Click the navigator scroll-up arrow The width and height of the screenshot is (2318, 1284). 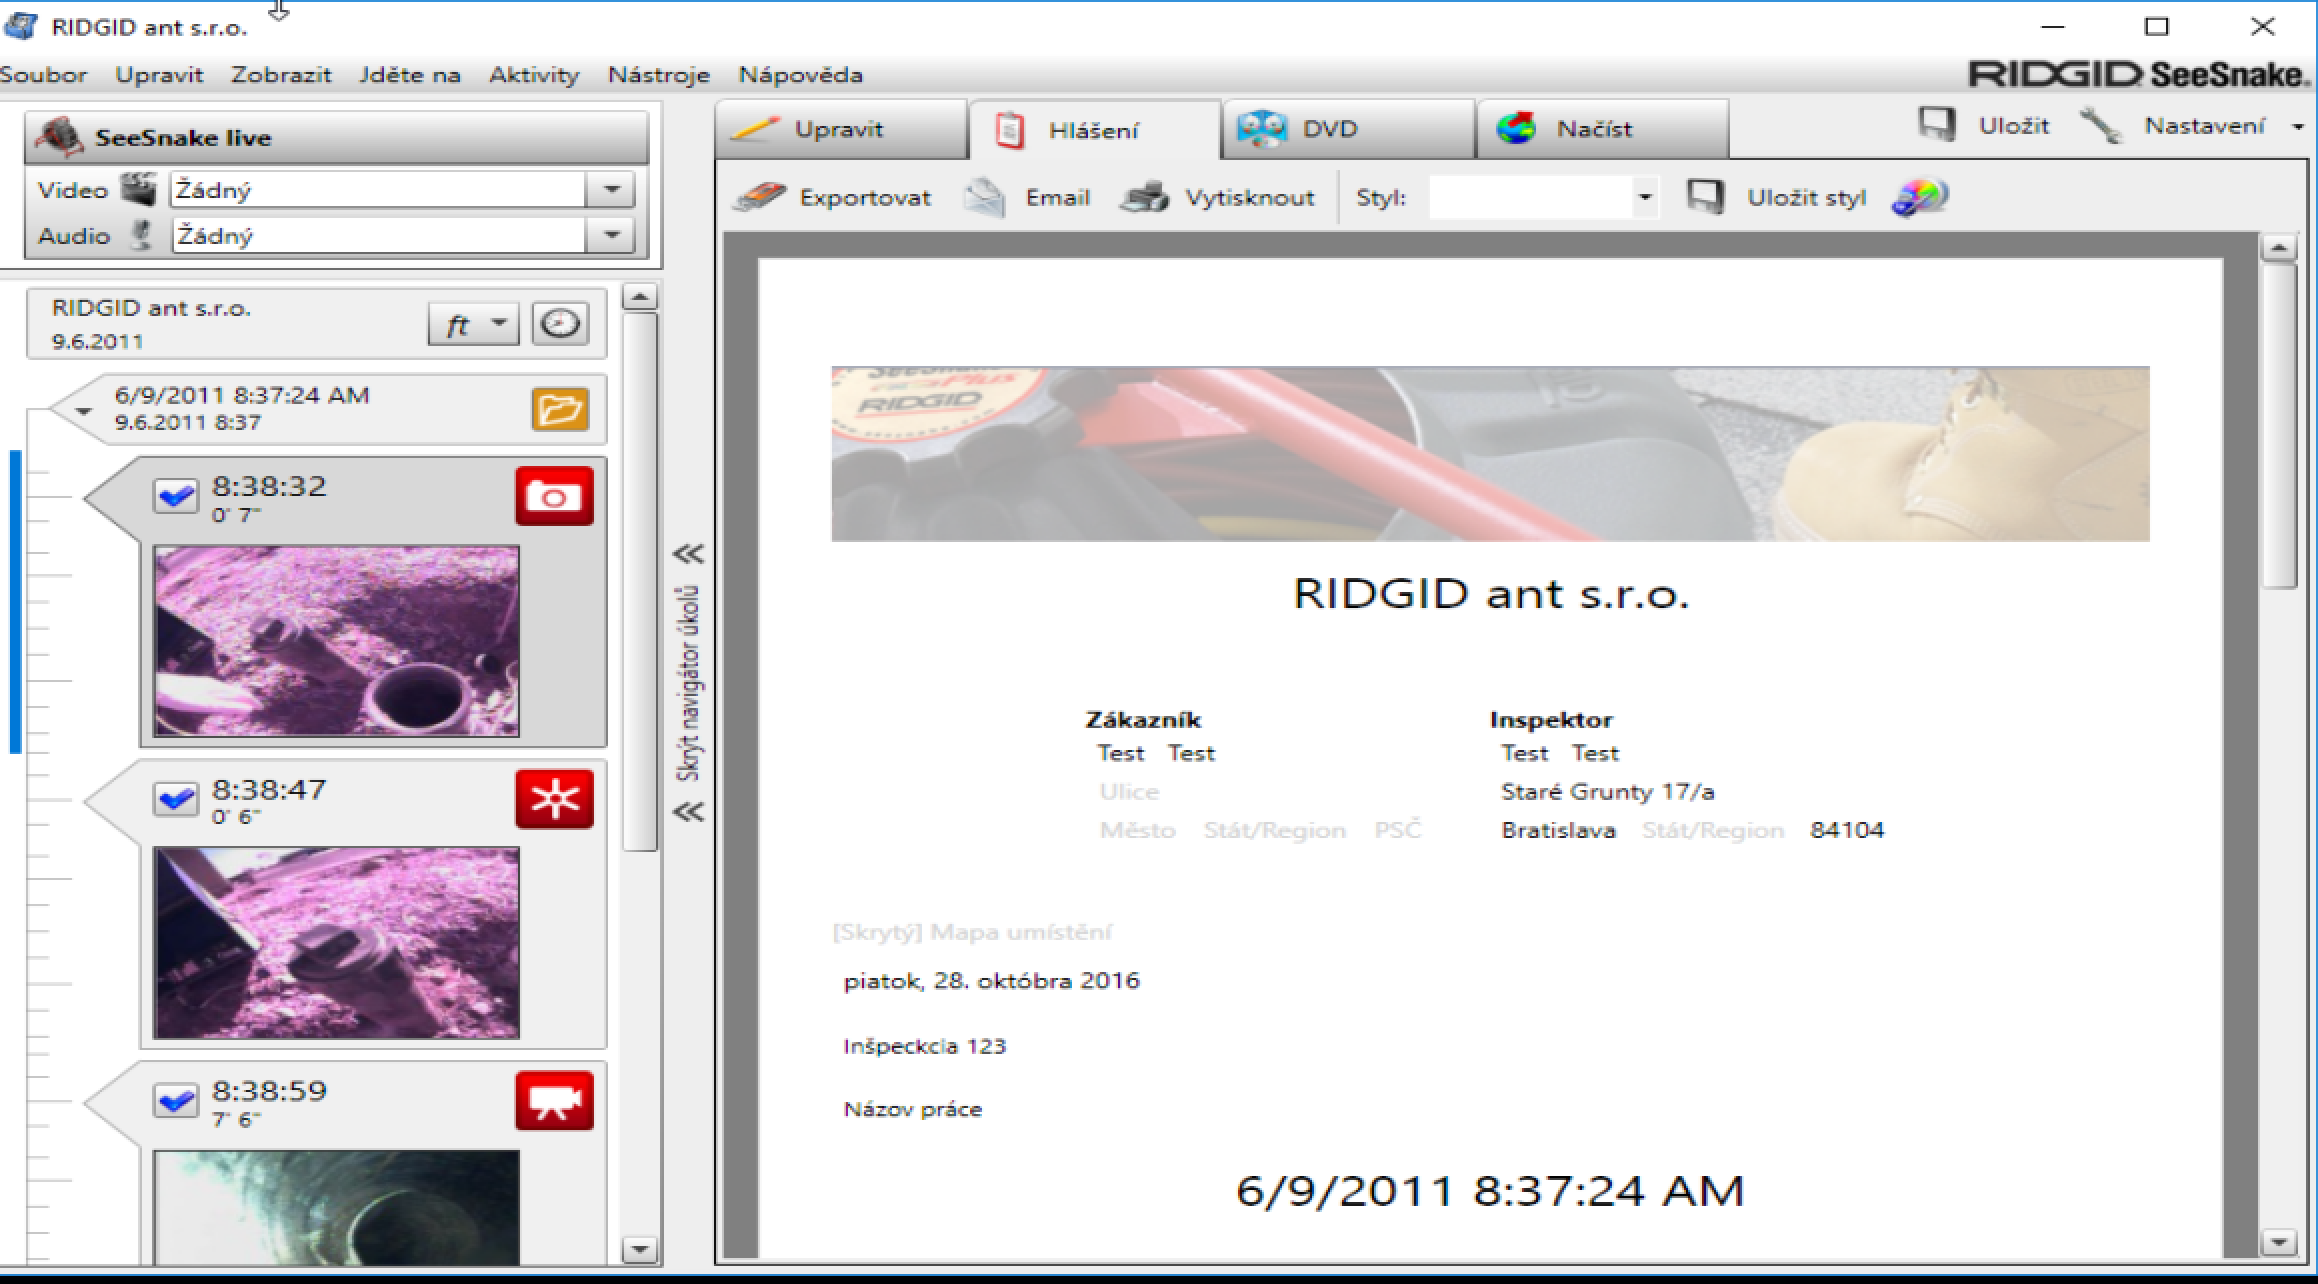click(x=640, y=297)
